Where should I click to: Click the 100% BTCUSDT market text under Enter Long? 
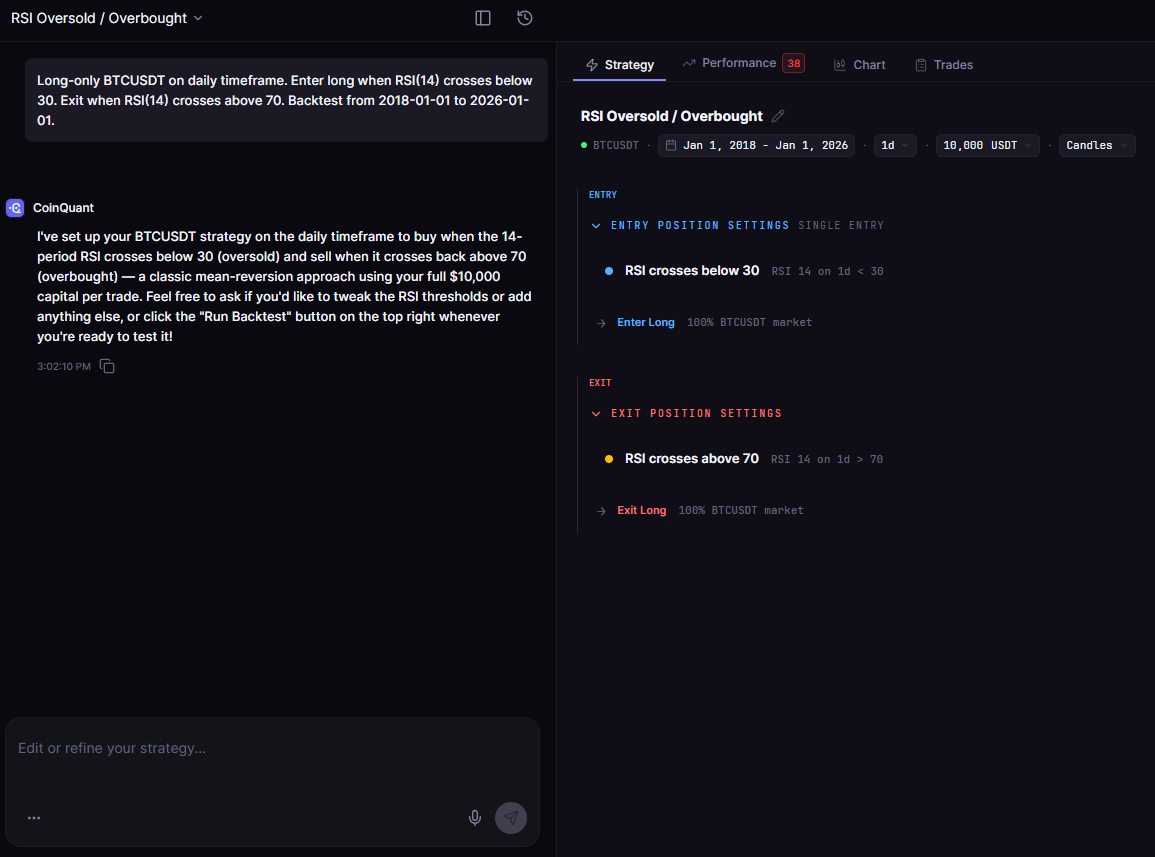pyautogui.click(x=749, y=322)
